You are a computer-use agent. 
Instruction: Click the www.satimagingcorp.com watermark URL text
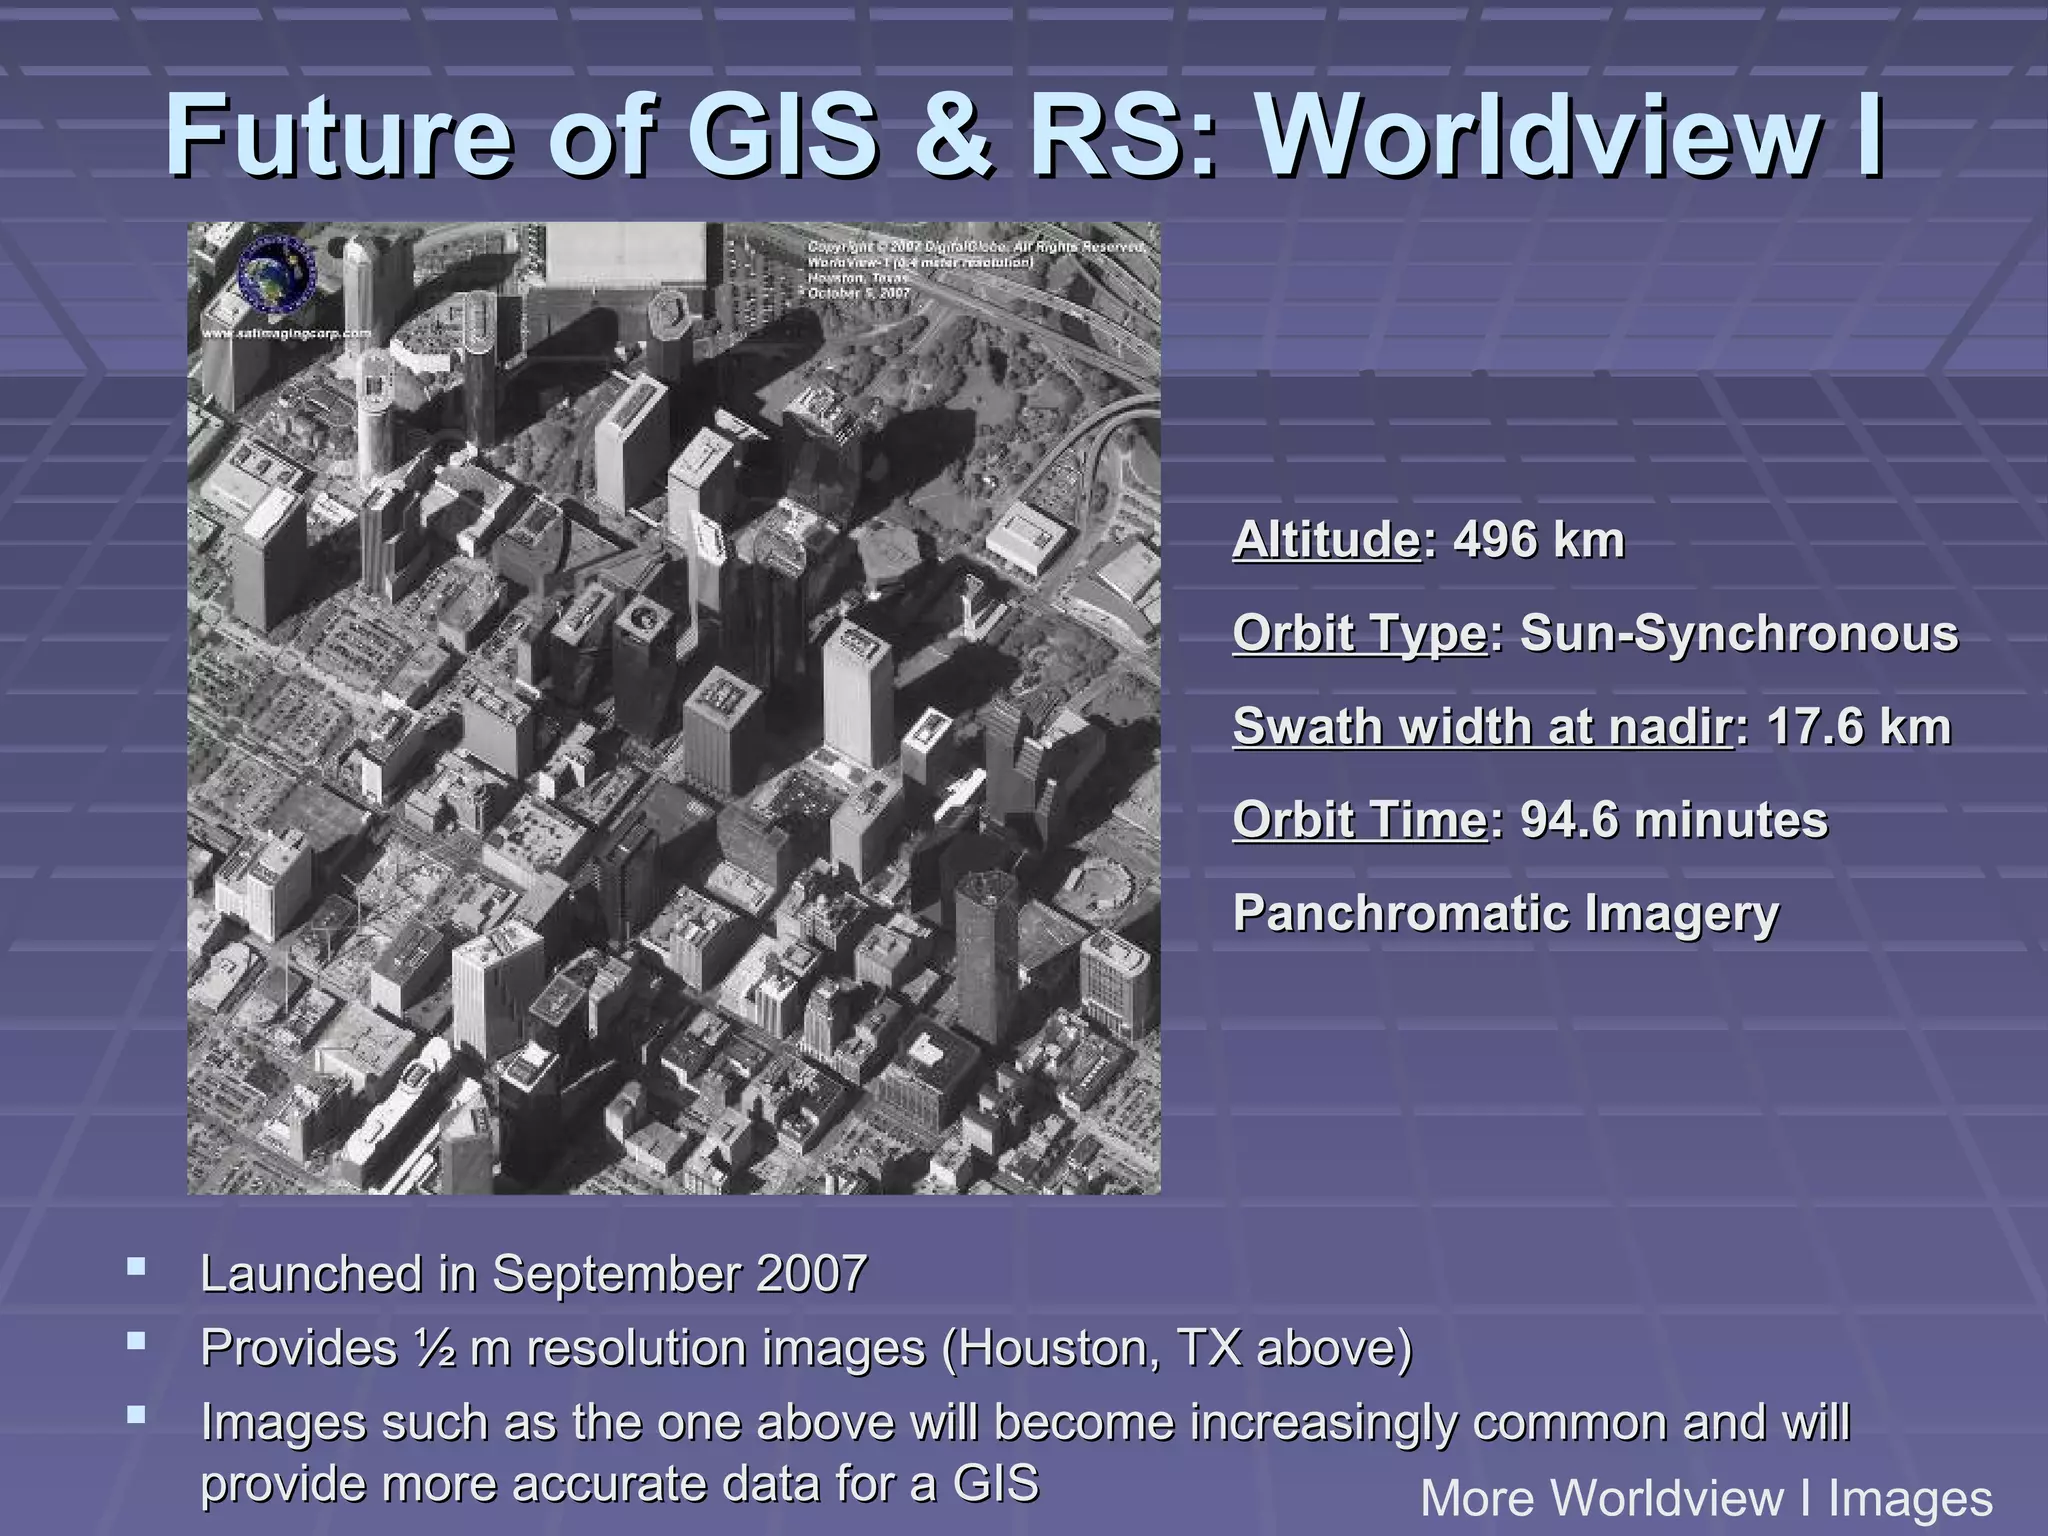(x=287, y=333)
